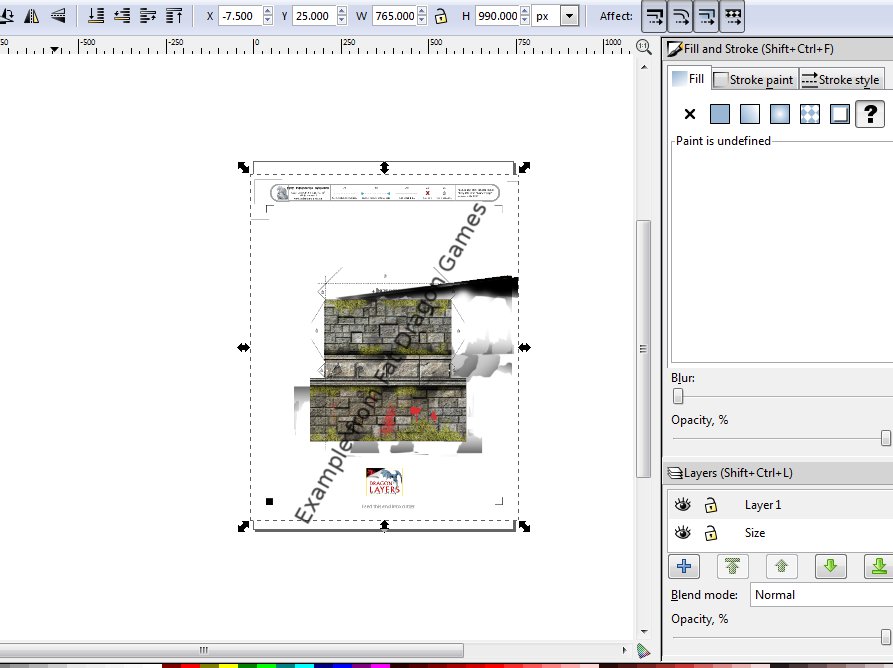Open the Stroke style tab
893x668 pixels.
(x=841, y=80)
